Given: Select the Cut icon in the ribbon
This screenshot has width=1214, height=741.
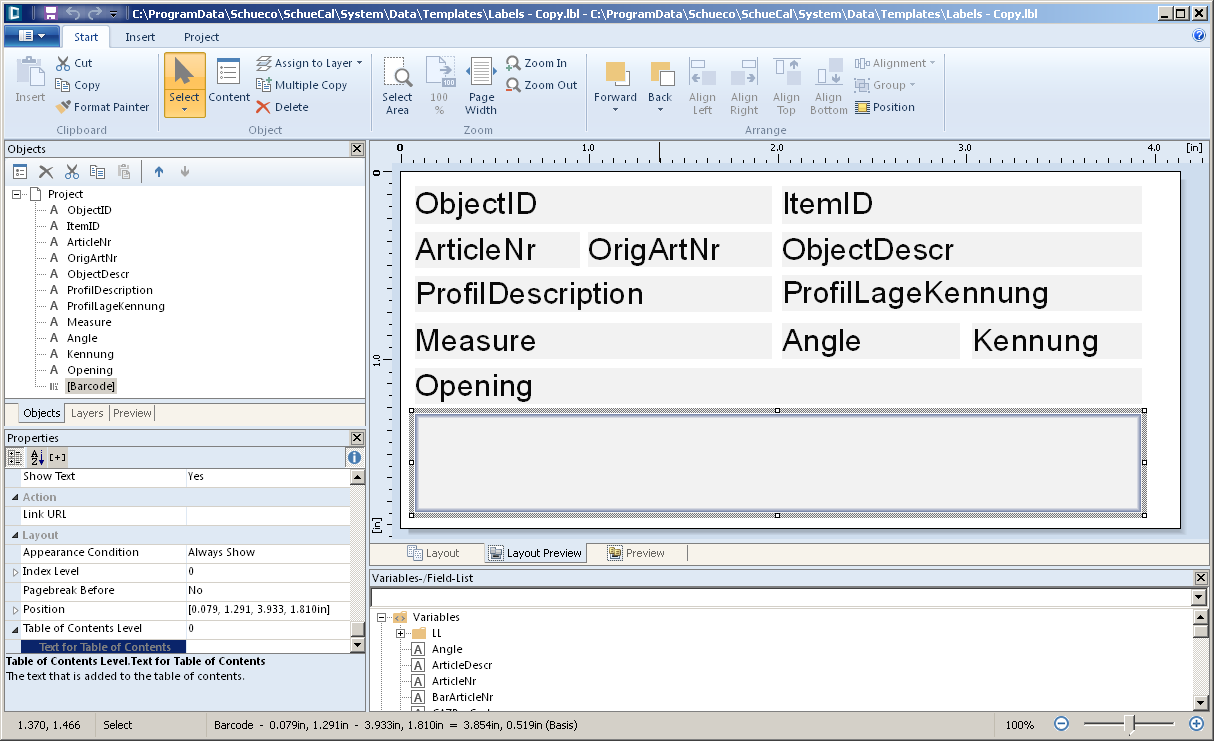Looking at the screenshot, I should point(73,63).
